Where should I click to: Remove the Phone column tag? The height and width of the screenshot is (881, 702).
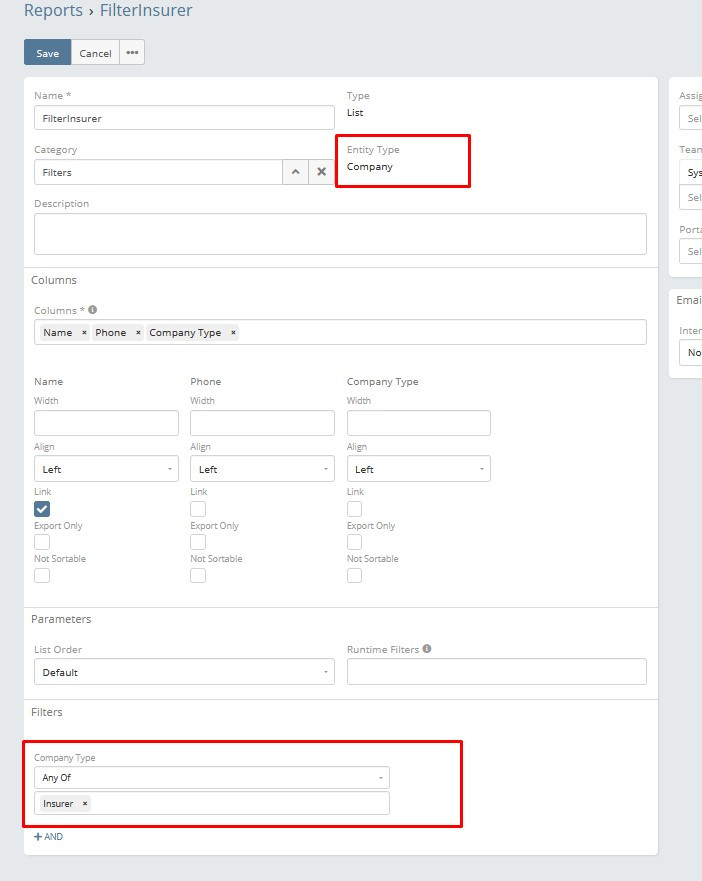(138, 333)
